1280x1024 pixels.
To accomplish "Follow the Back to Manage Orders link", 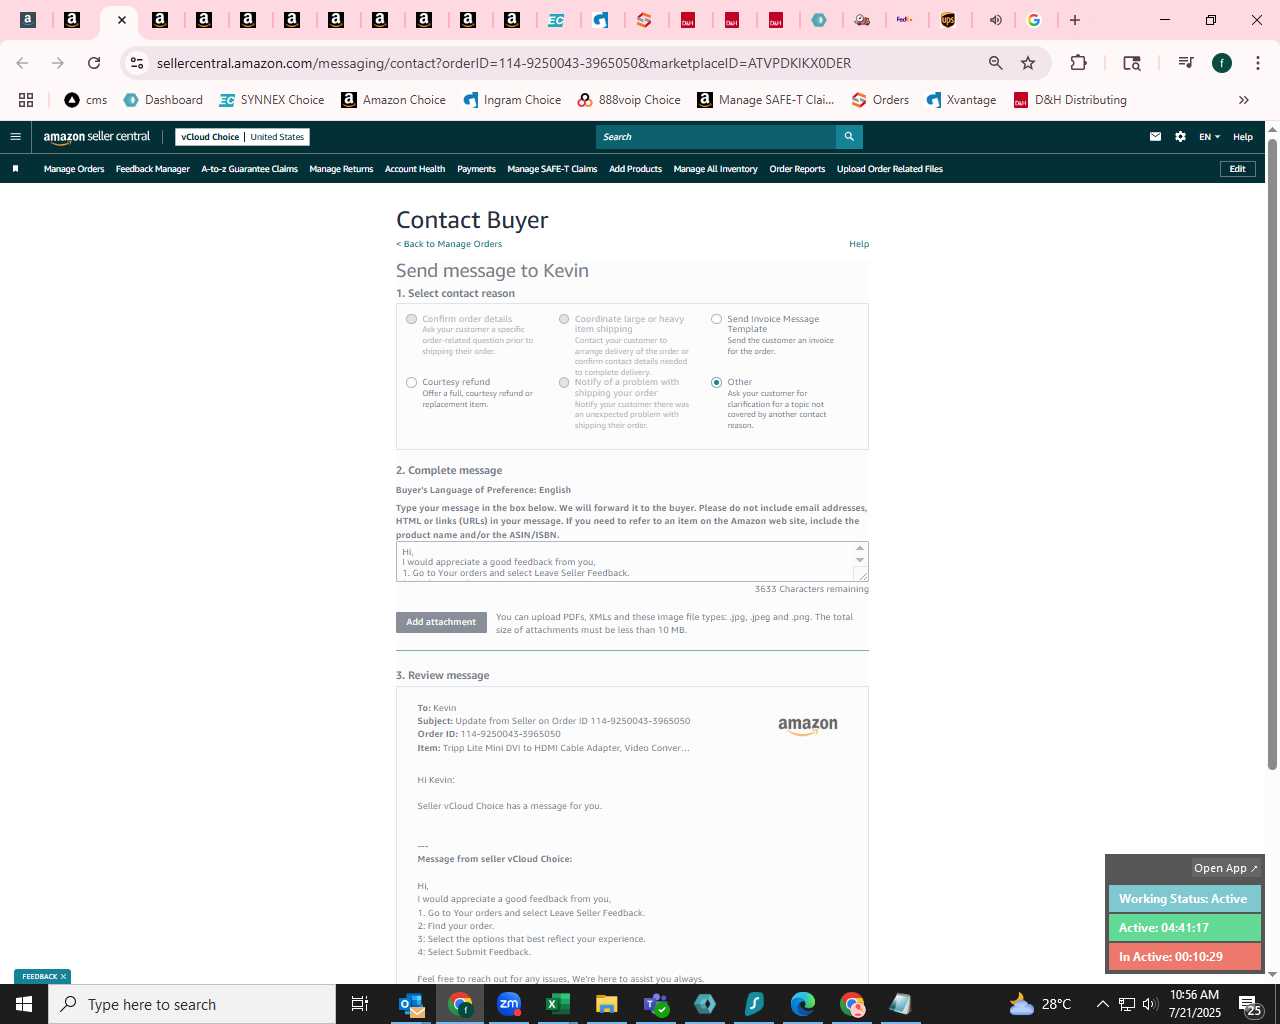I will (449, 244).
